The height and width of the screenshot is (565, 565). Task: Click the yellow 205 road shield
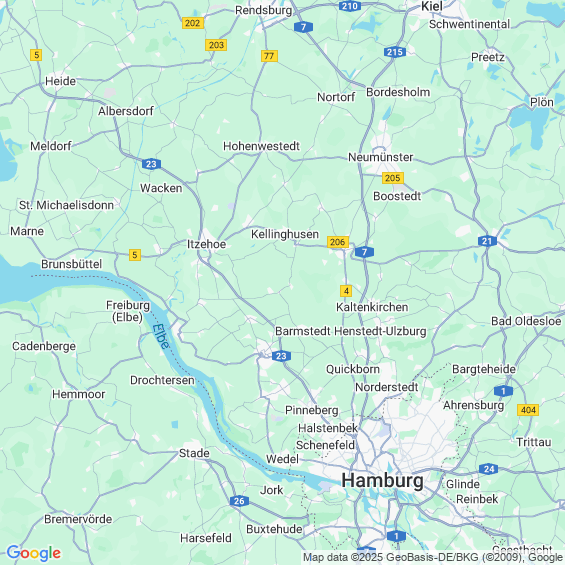(393, 178)
